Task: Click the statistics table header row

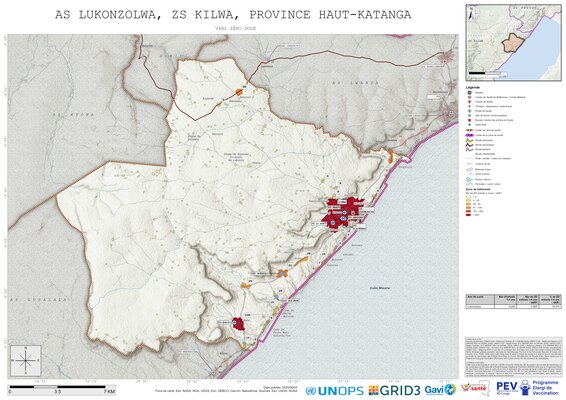Action: pyautogui.click(x=513, y=300)
